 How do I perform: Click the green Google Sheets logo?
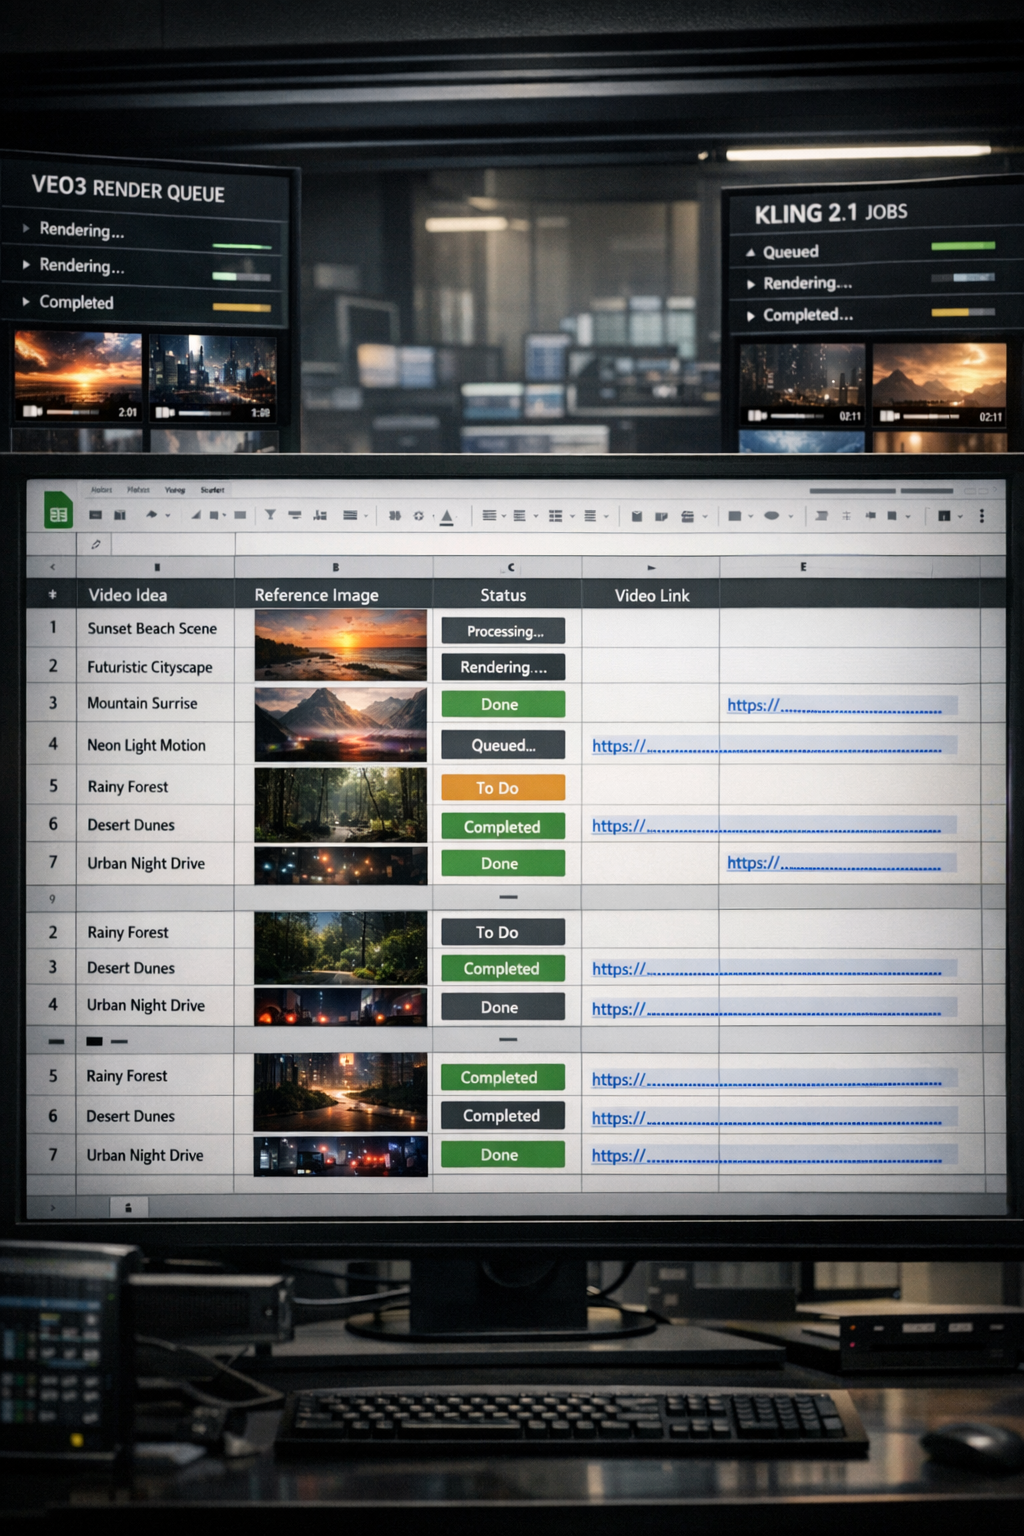58,513
